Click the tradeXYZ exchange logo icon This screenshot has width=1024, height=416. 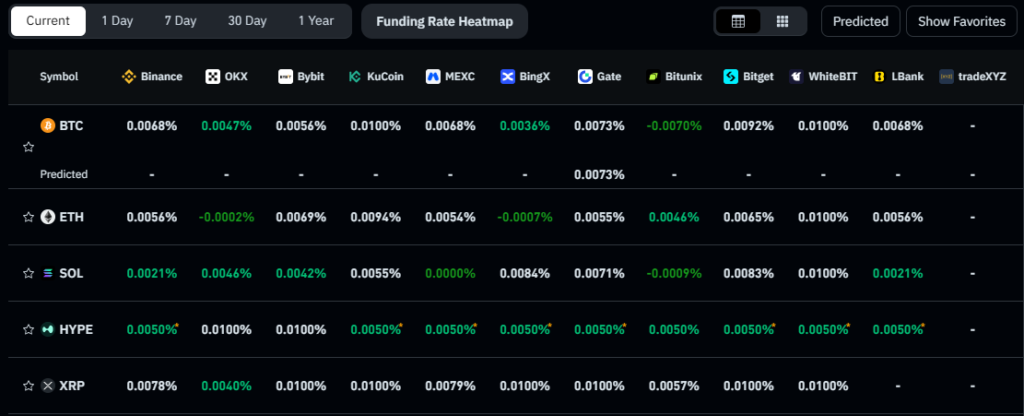946,76
